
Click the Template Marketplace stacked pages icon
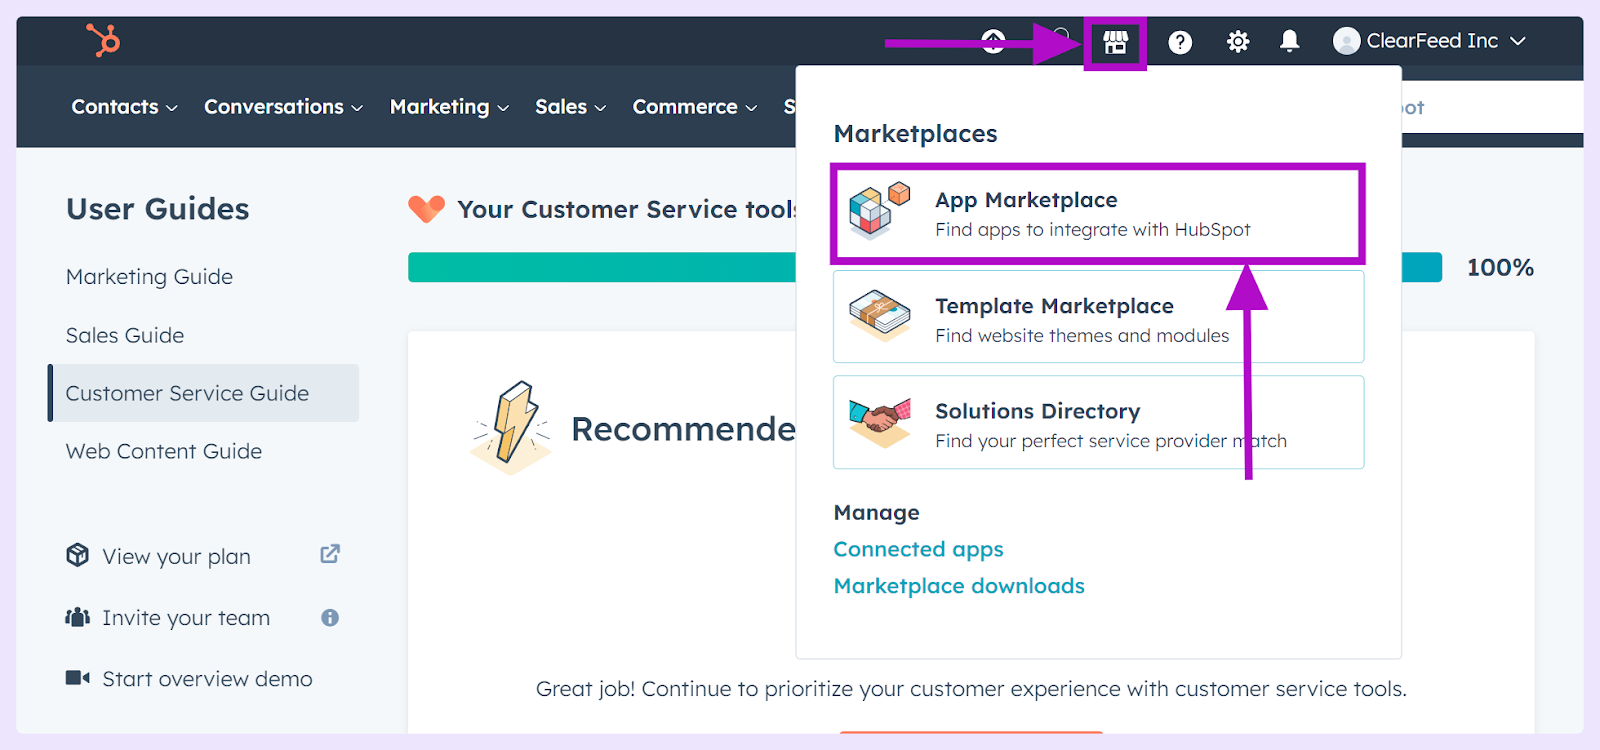pyautogui.click(x=880, y=316)
